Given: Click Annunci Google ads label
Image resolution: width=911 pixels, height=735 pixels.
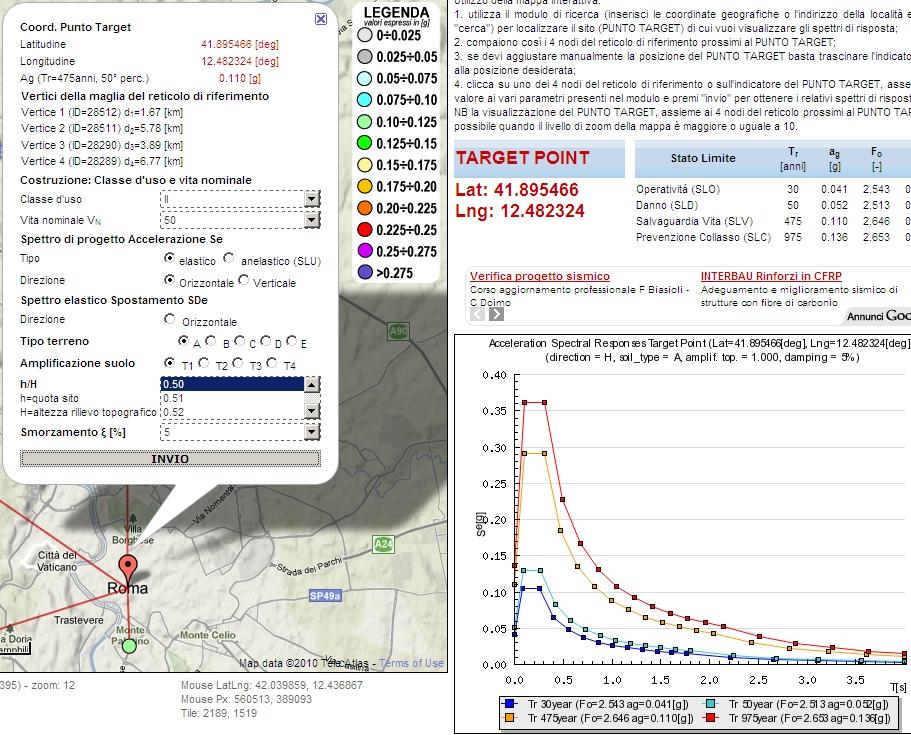Looking at the screenshot, I should click(x=879, y=315).
